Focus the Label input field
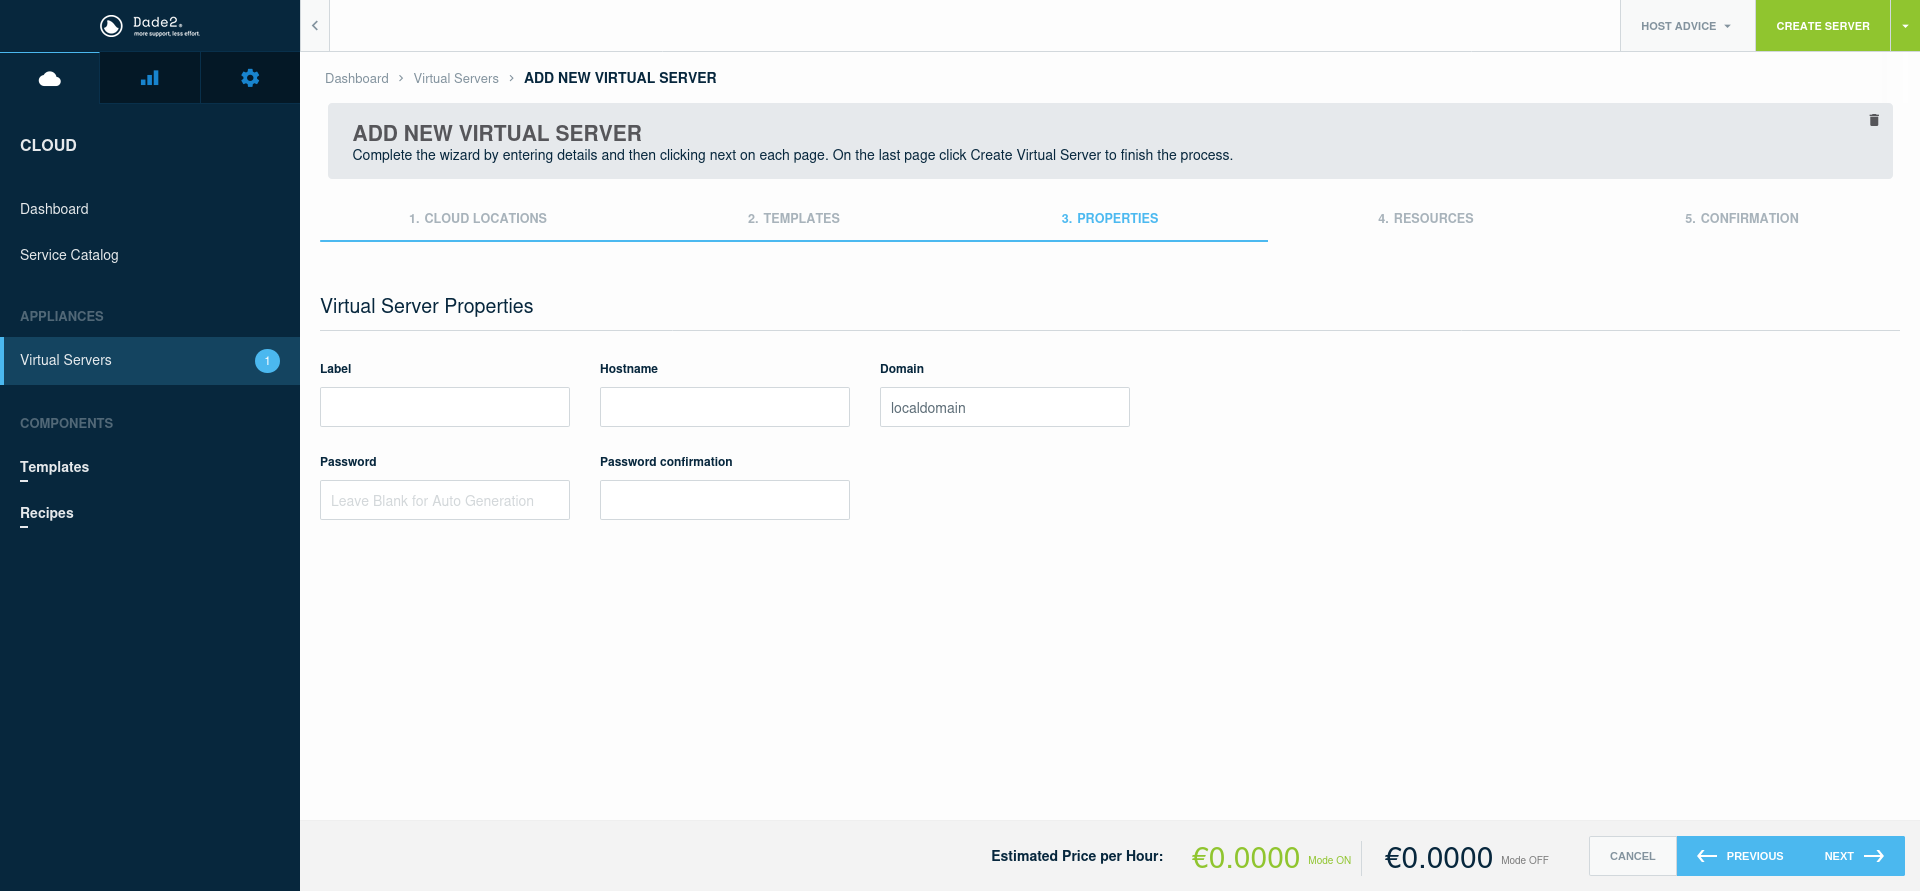 point(445,407)
